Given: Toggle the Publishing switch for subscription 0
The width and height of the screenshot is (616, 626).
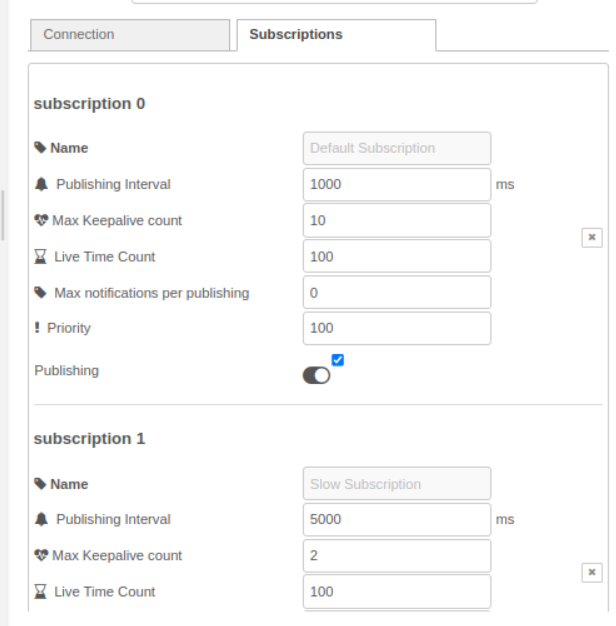Looking at the screenshot, I should click(316, 376).
